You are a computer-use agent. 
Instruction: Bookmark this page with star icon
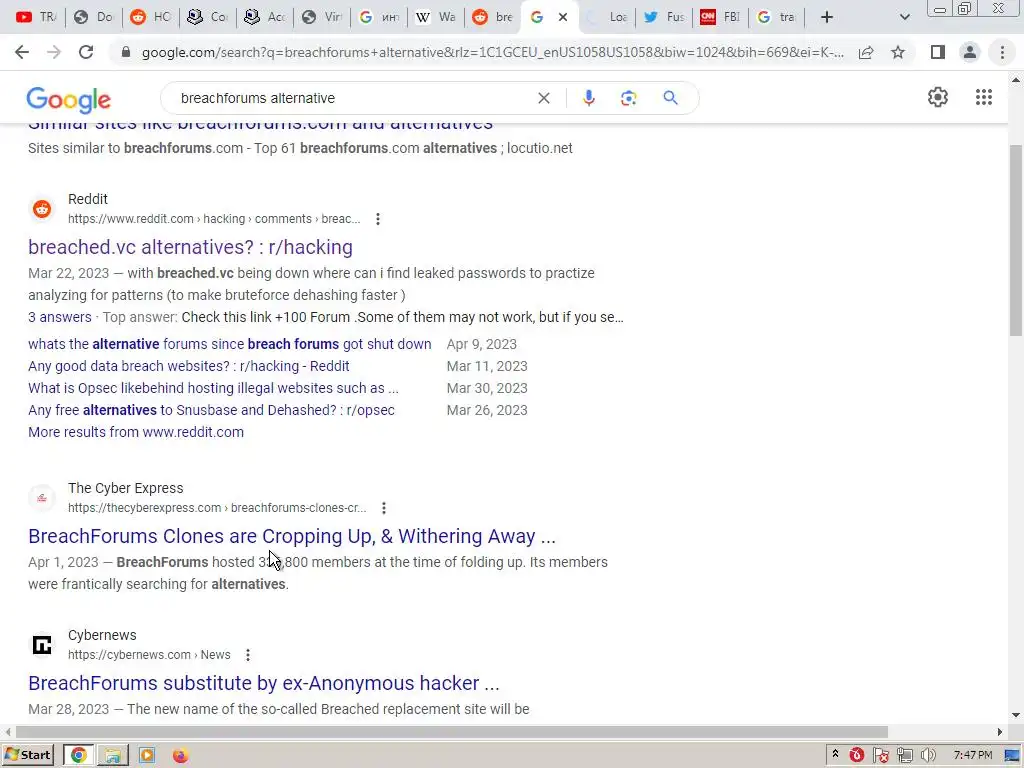click(898, 52)
